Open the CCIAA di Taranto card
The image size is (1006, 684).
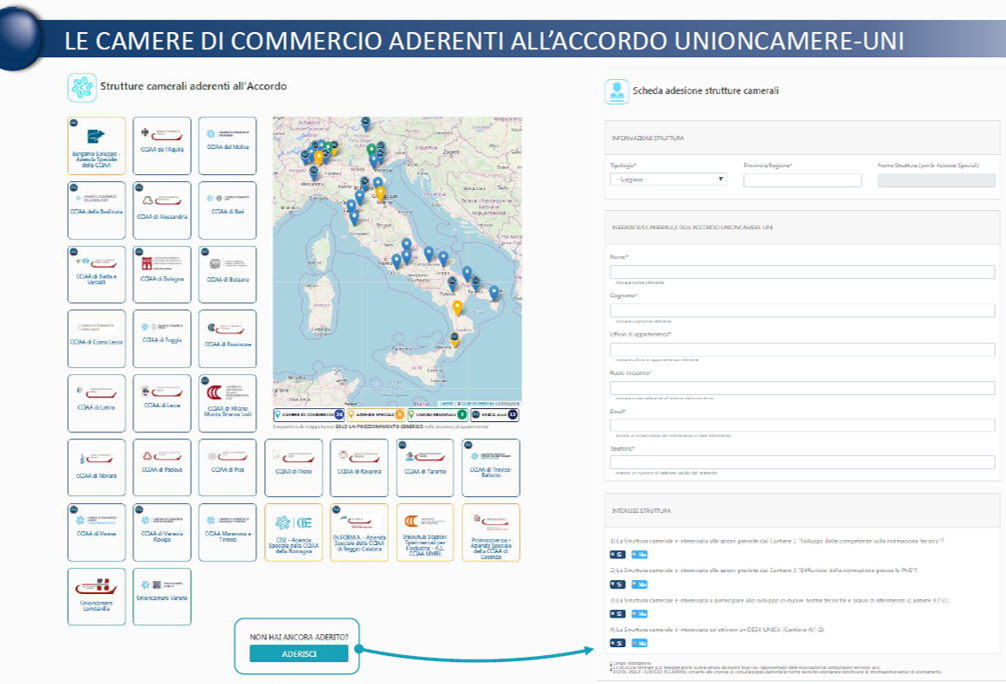[425, 468]
